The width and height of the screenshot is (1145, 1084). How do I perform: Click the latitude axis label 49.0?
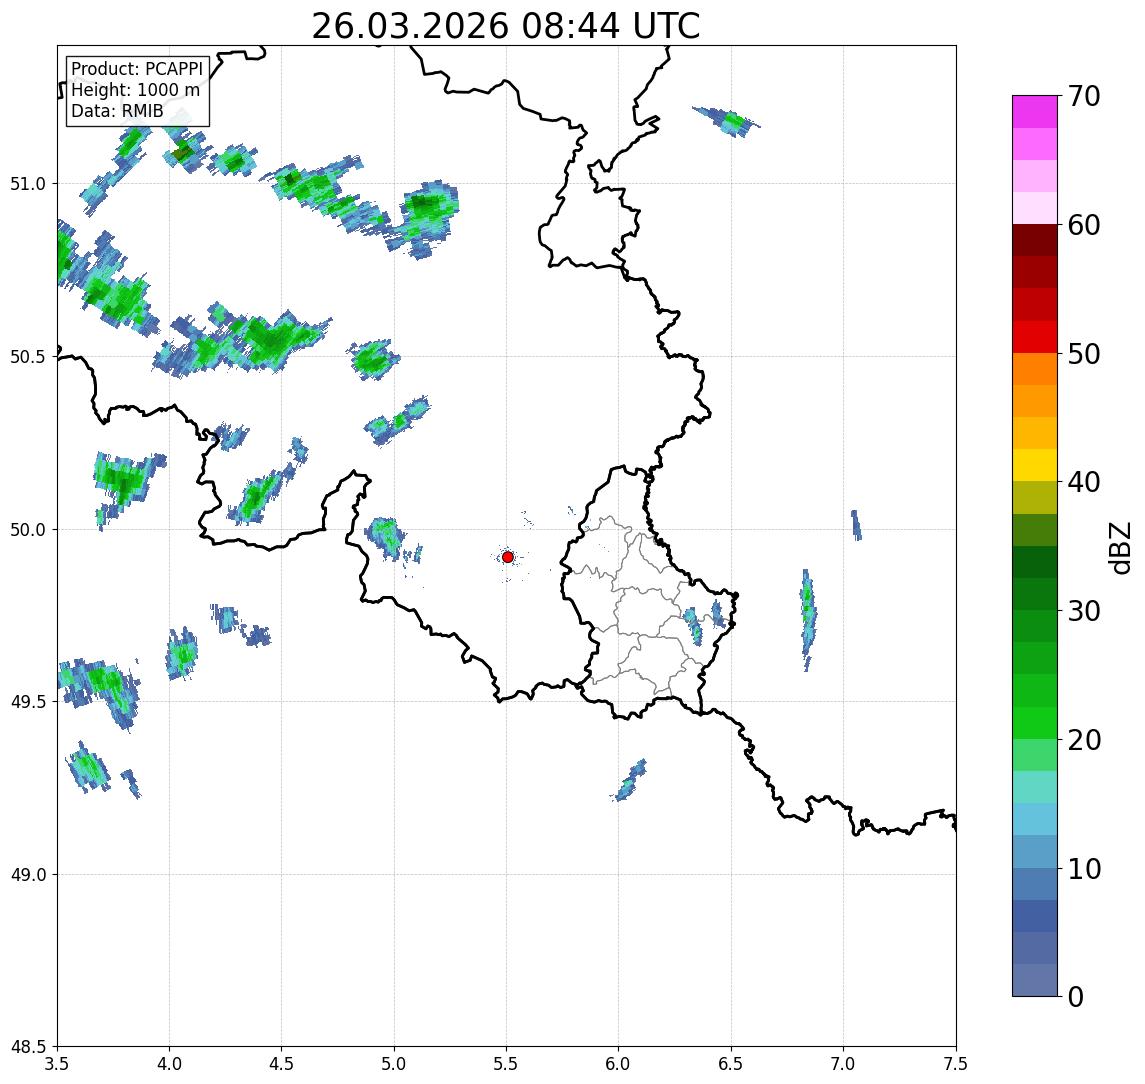click(x=28, y=875)
